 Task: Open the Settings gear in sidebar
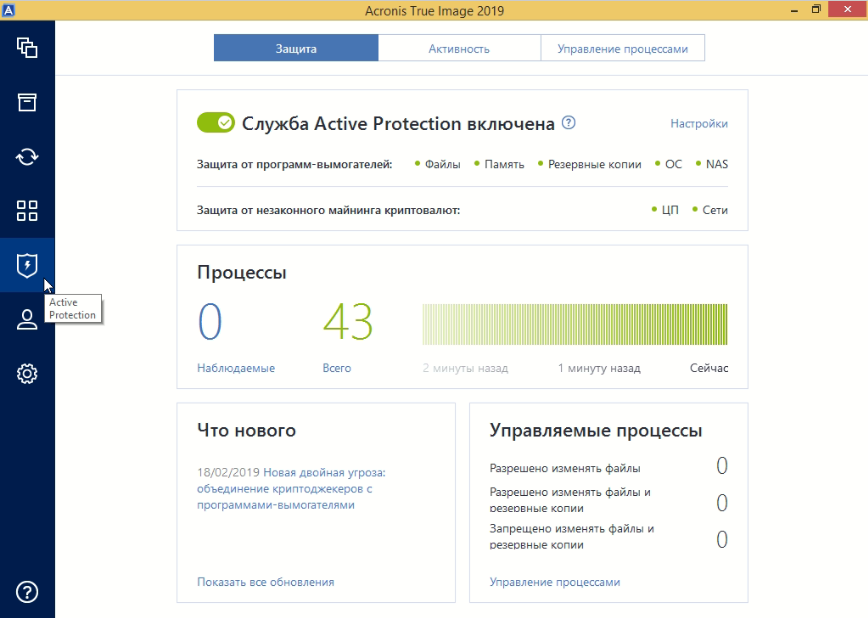[27, 374]
